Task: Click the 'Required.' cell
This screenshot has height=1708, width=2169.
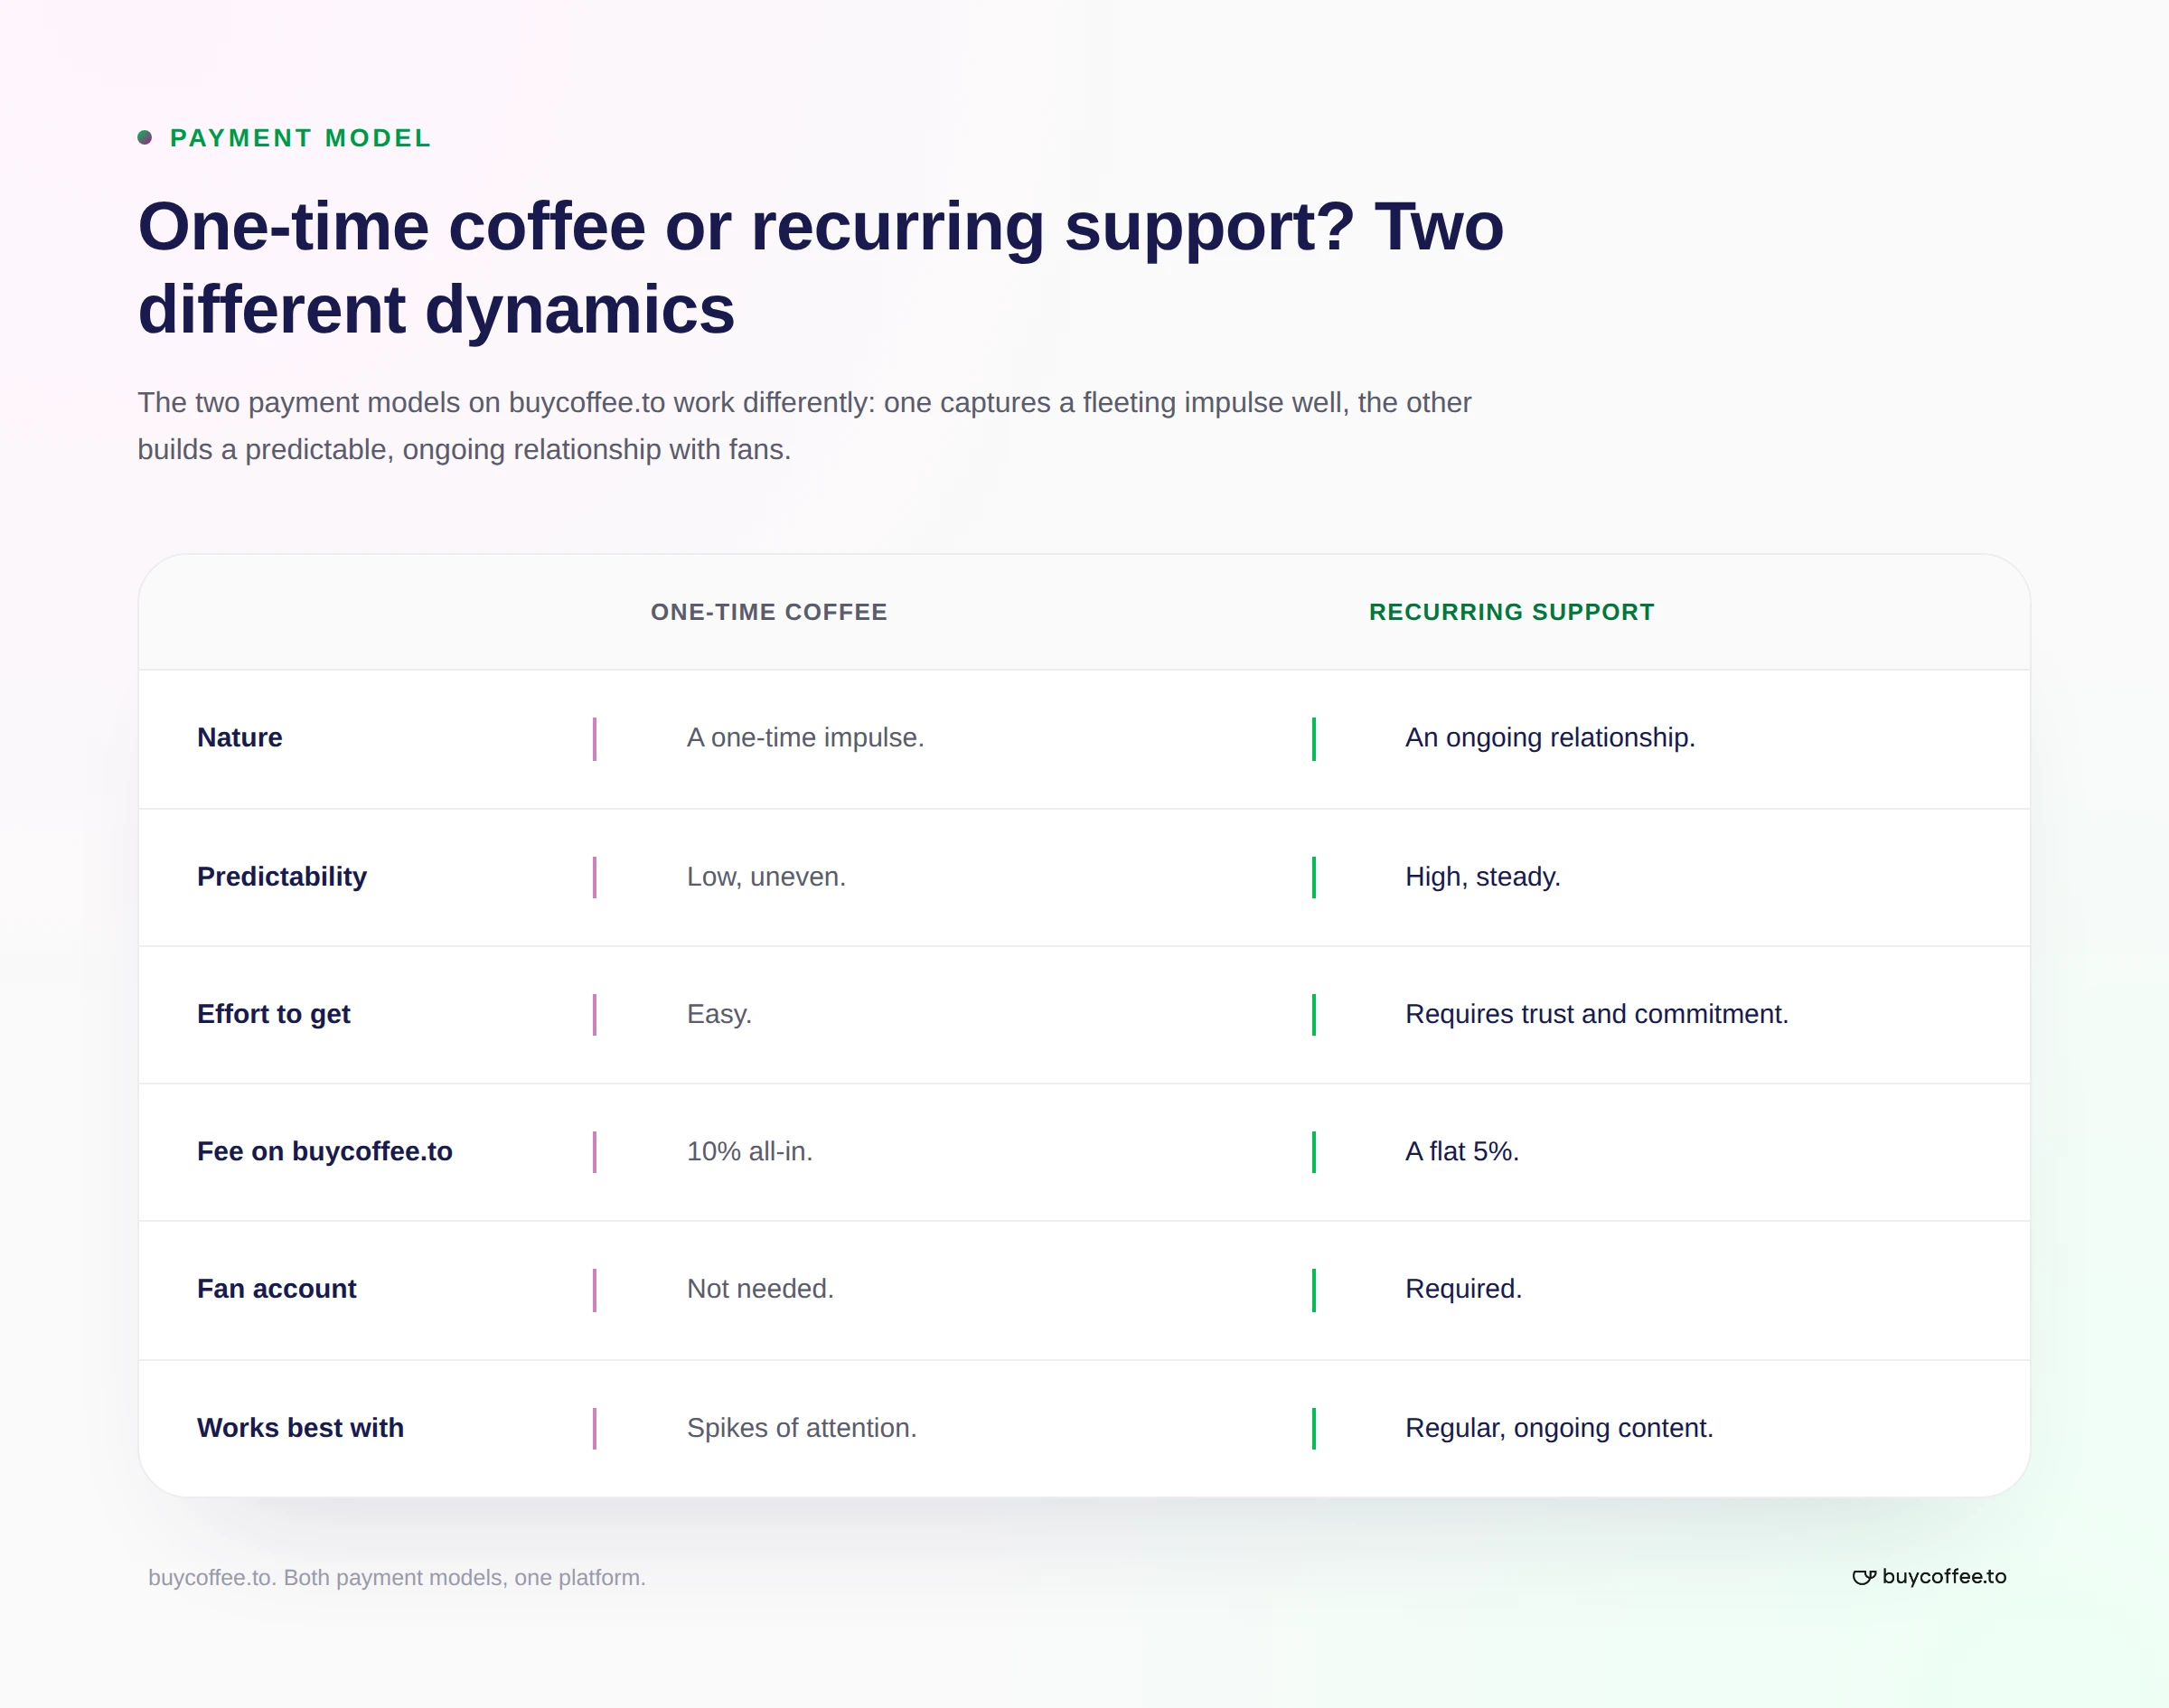Action: (x=1464, y=1289)
